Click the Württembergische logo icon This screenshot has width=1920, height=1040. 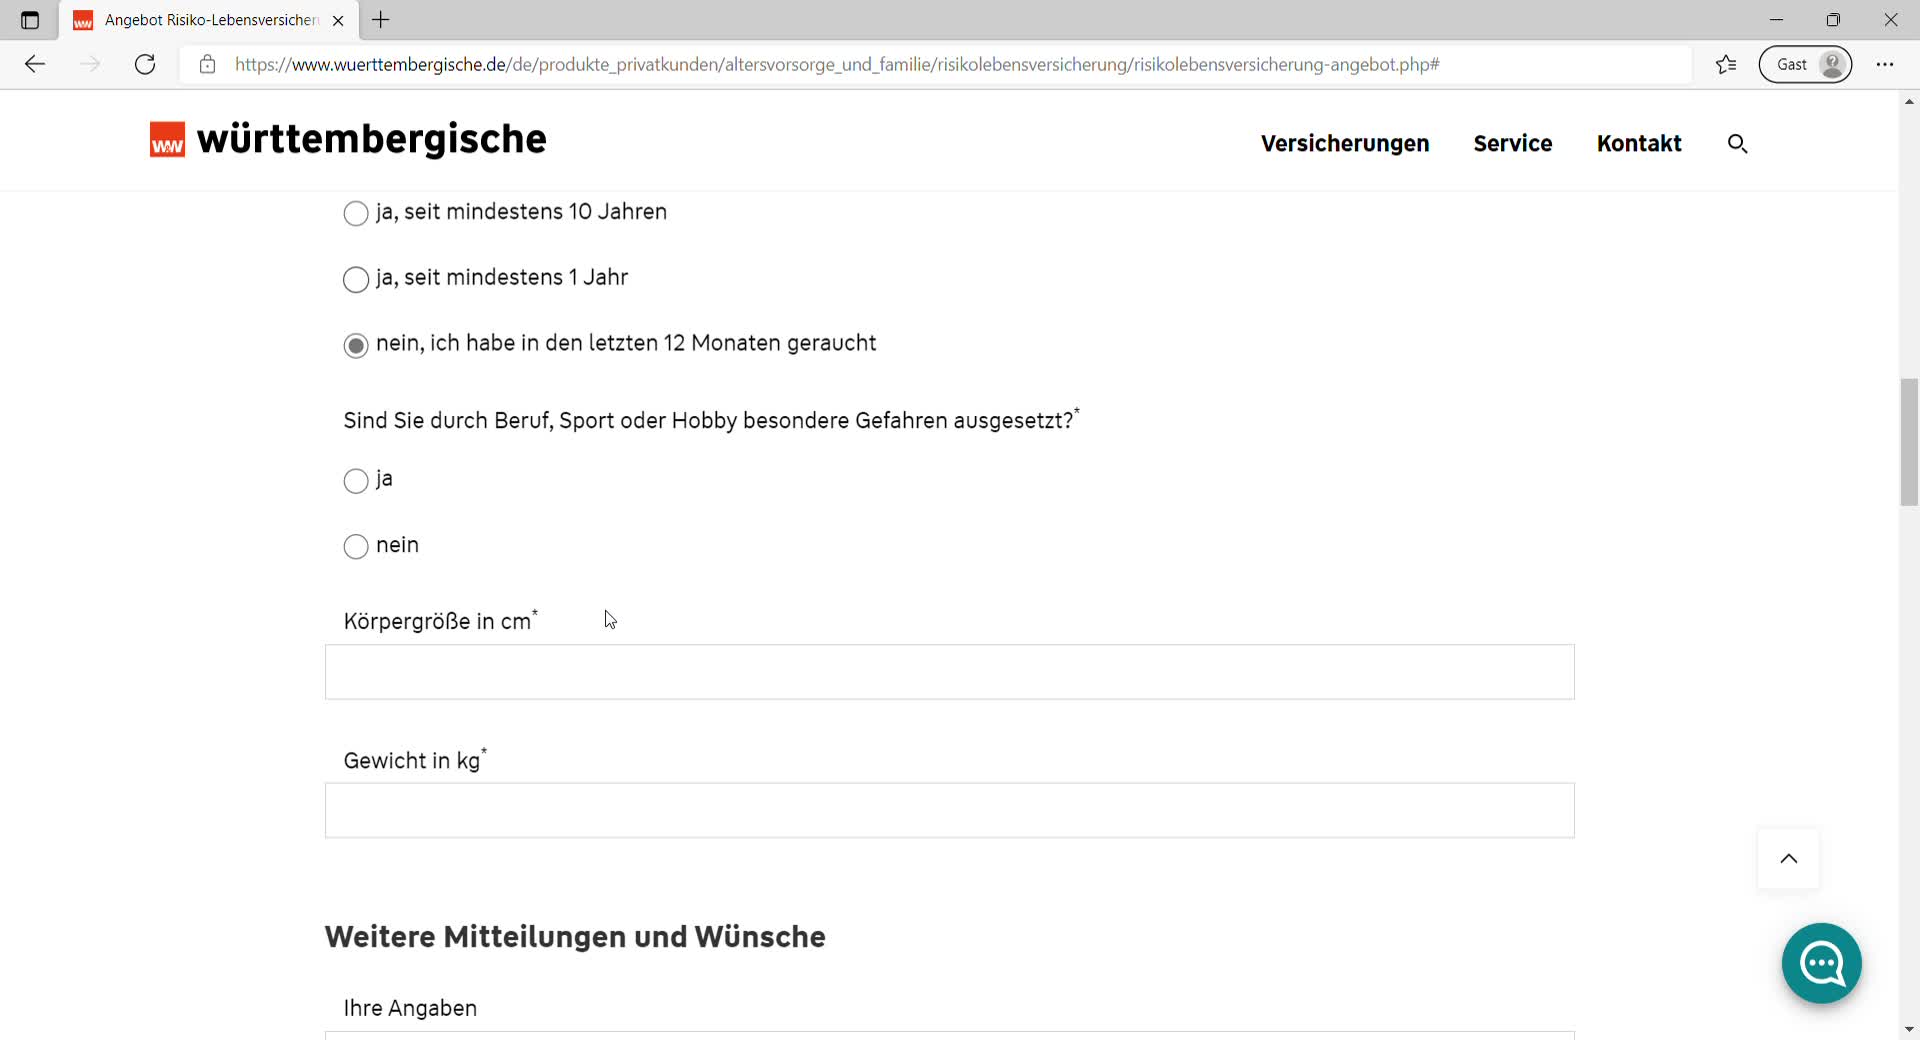tap(167, 140)
